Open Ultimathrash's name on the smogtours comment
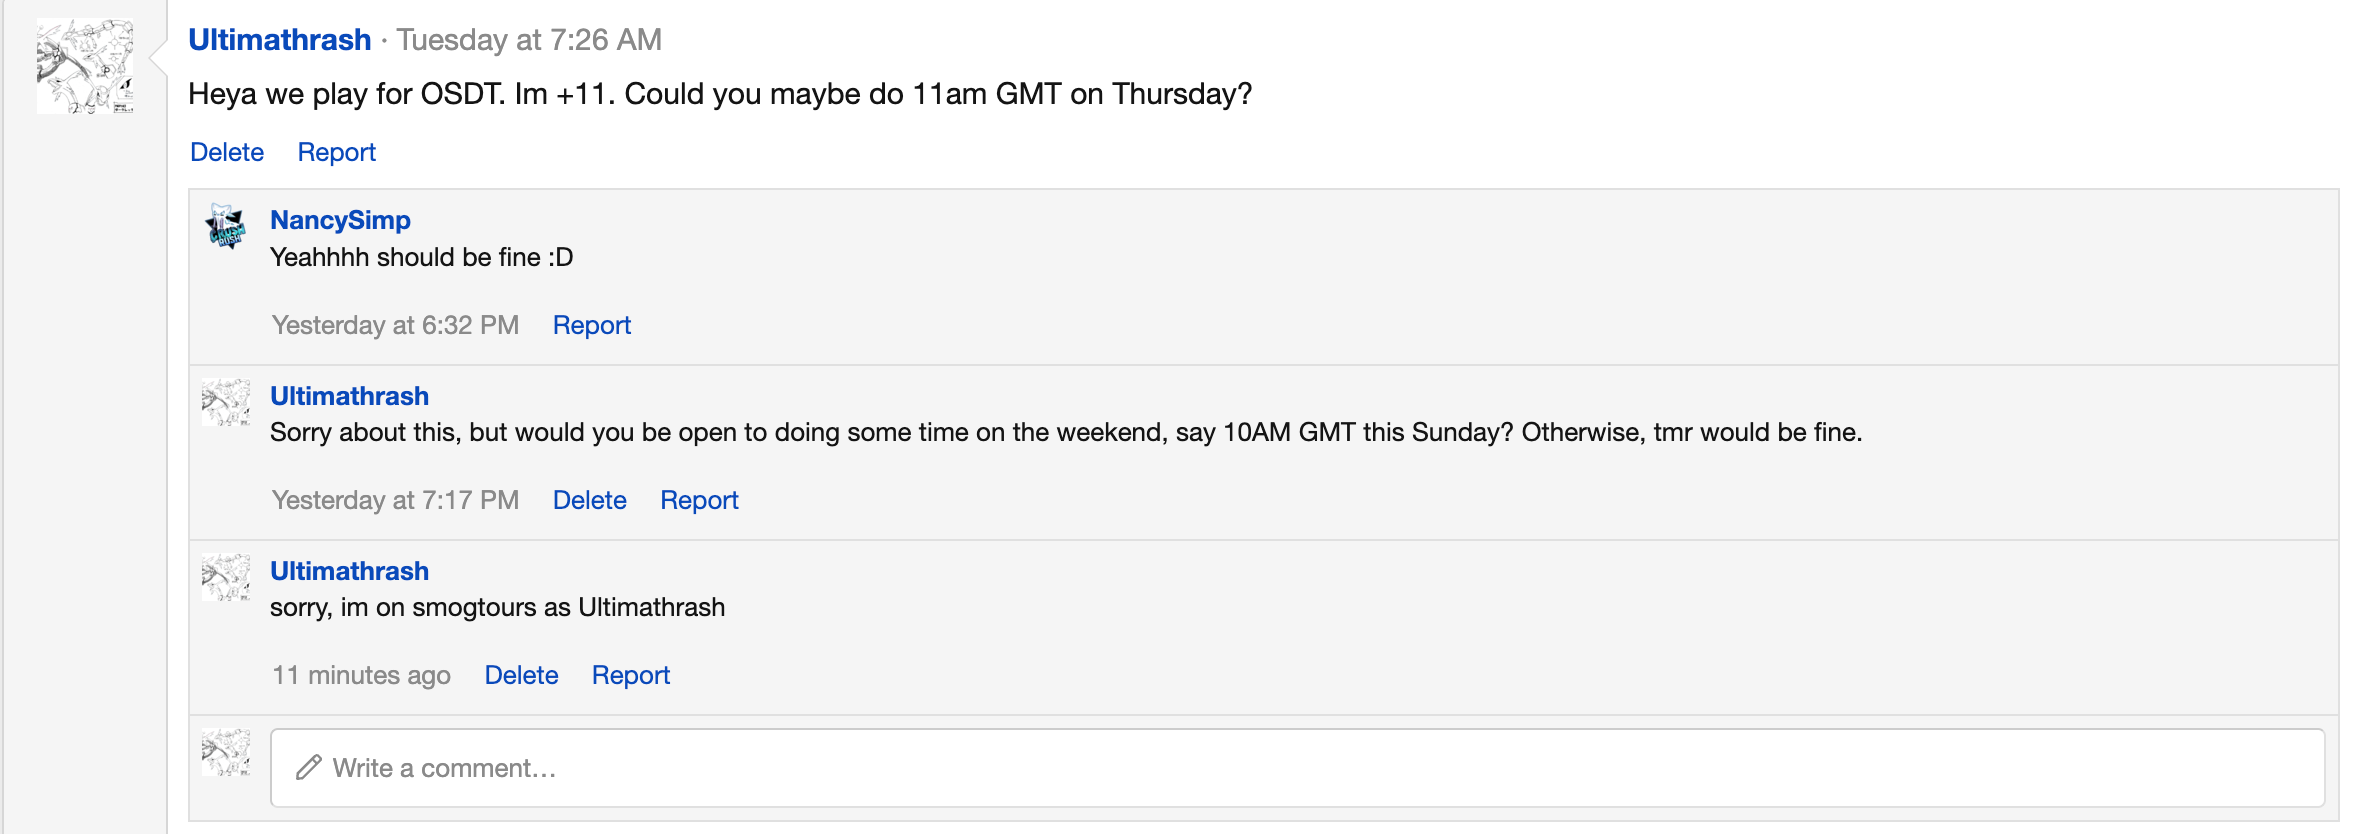2354x834 pixels. [349, 571]
